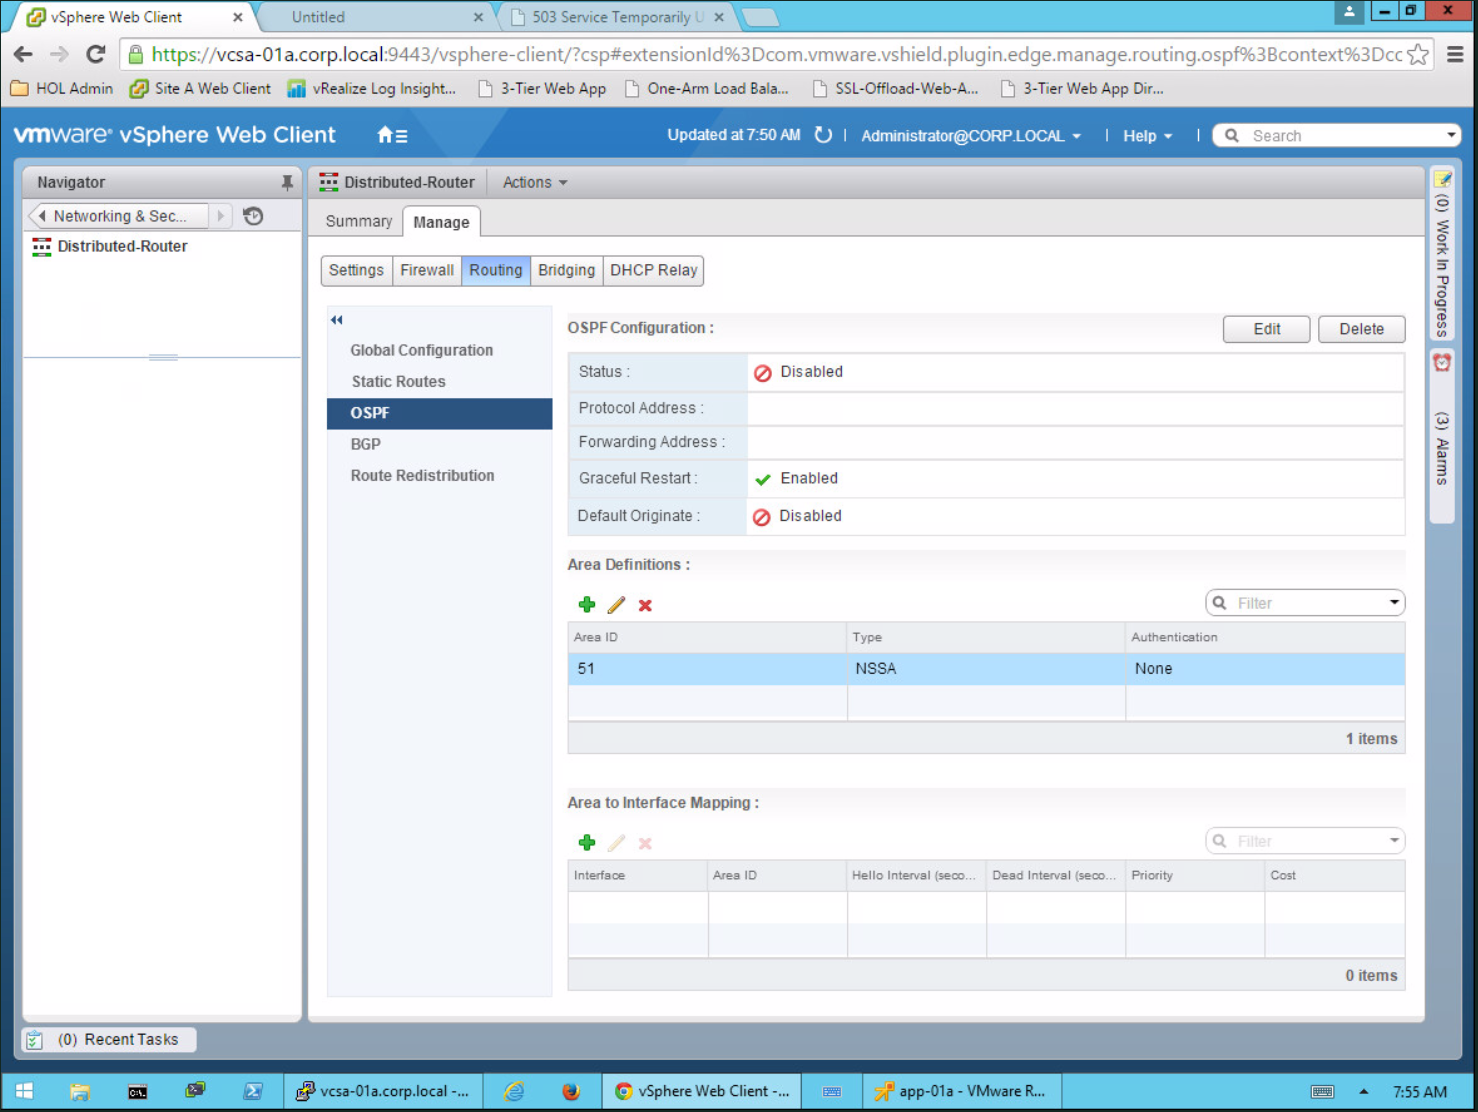Open HOL Admin bookmark folder
Viewport: 1478px width, 1112px height.
62,88
